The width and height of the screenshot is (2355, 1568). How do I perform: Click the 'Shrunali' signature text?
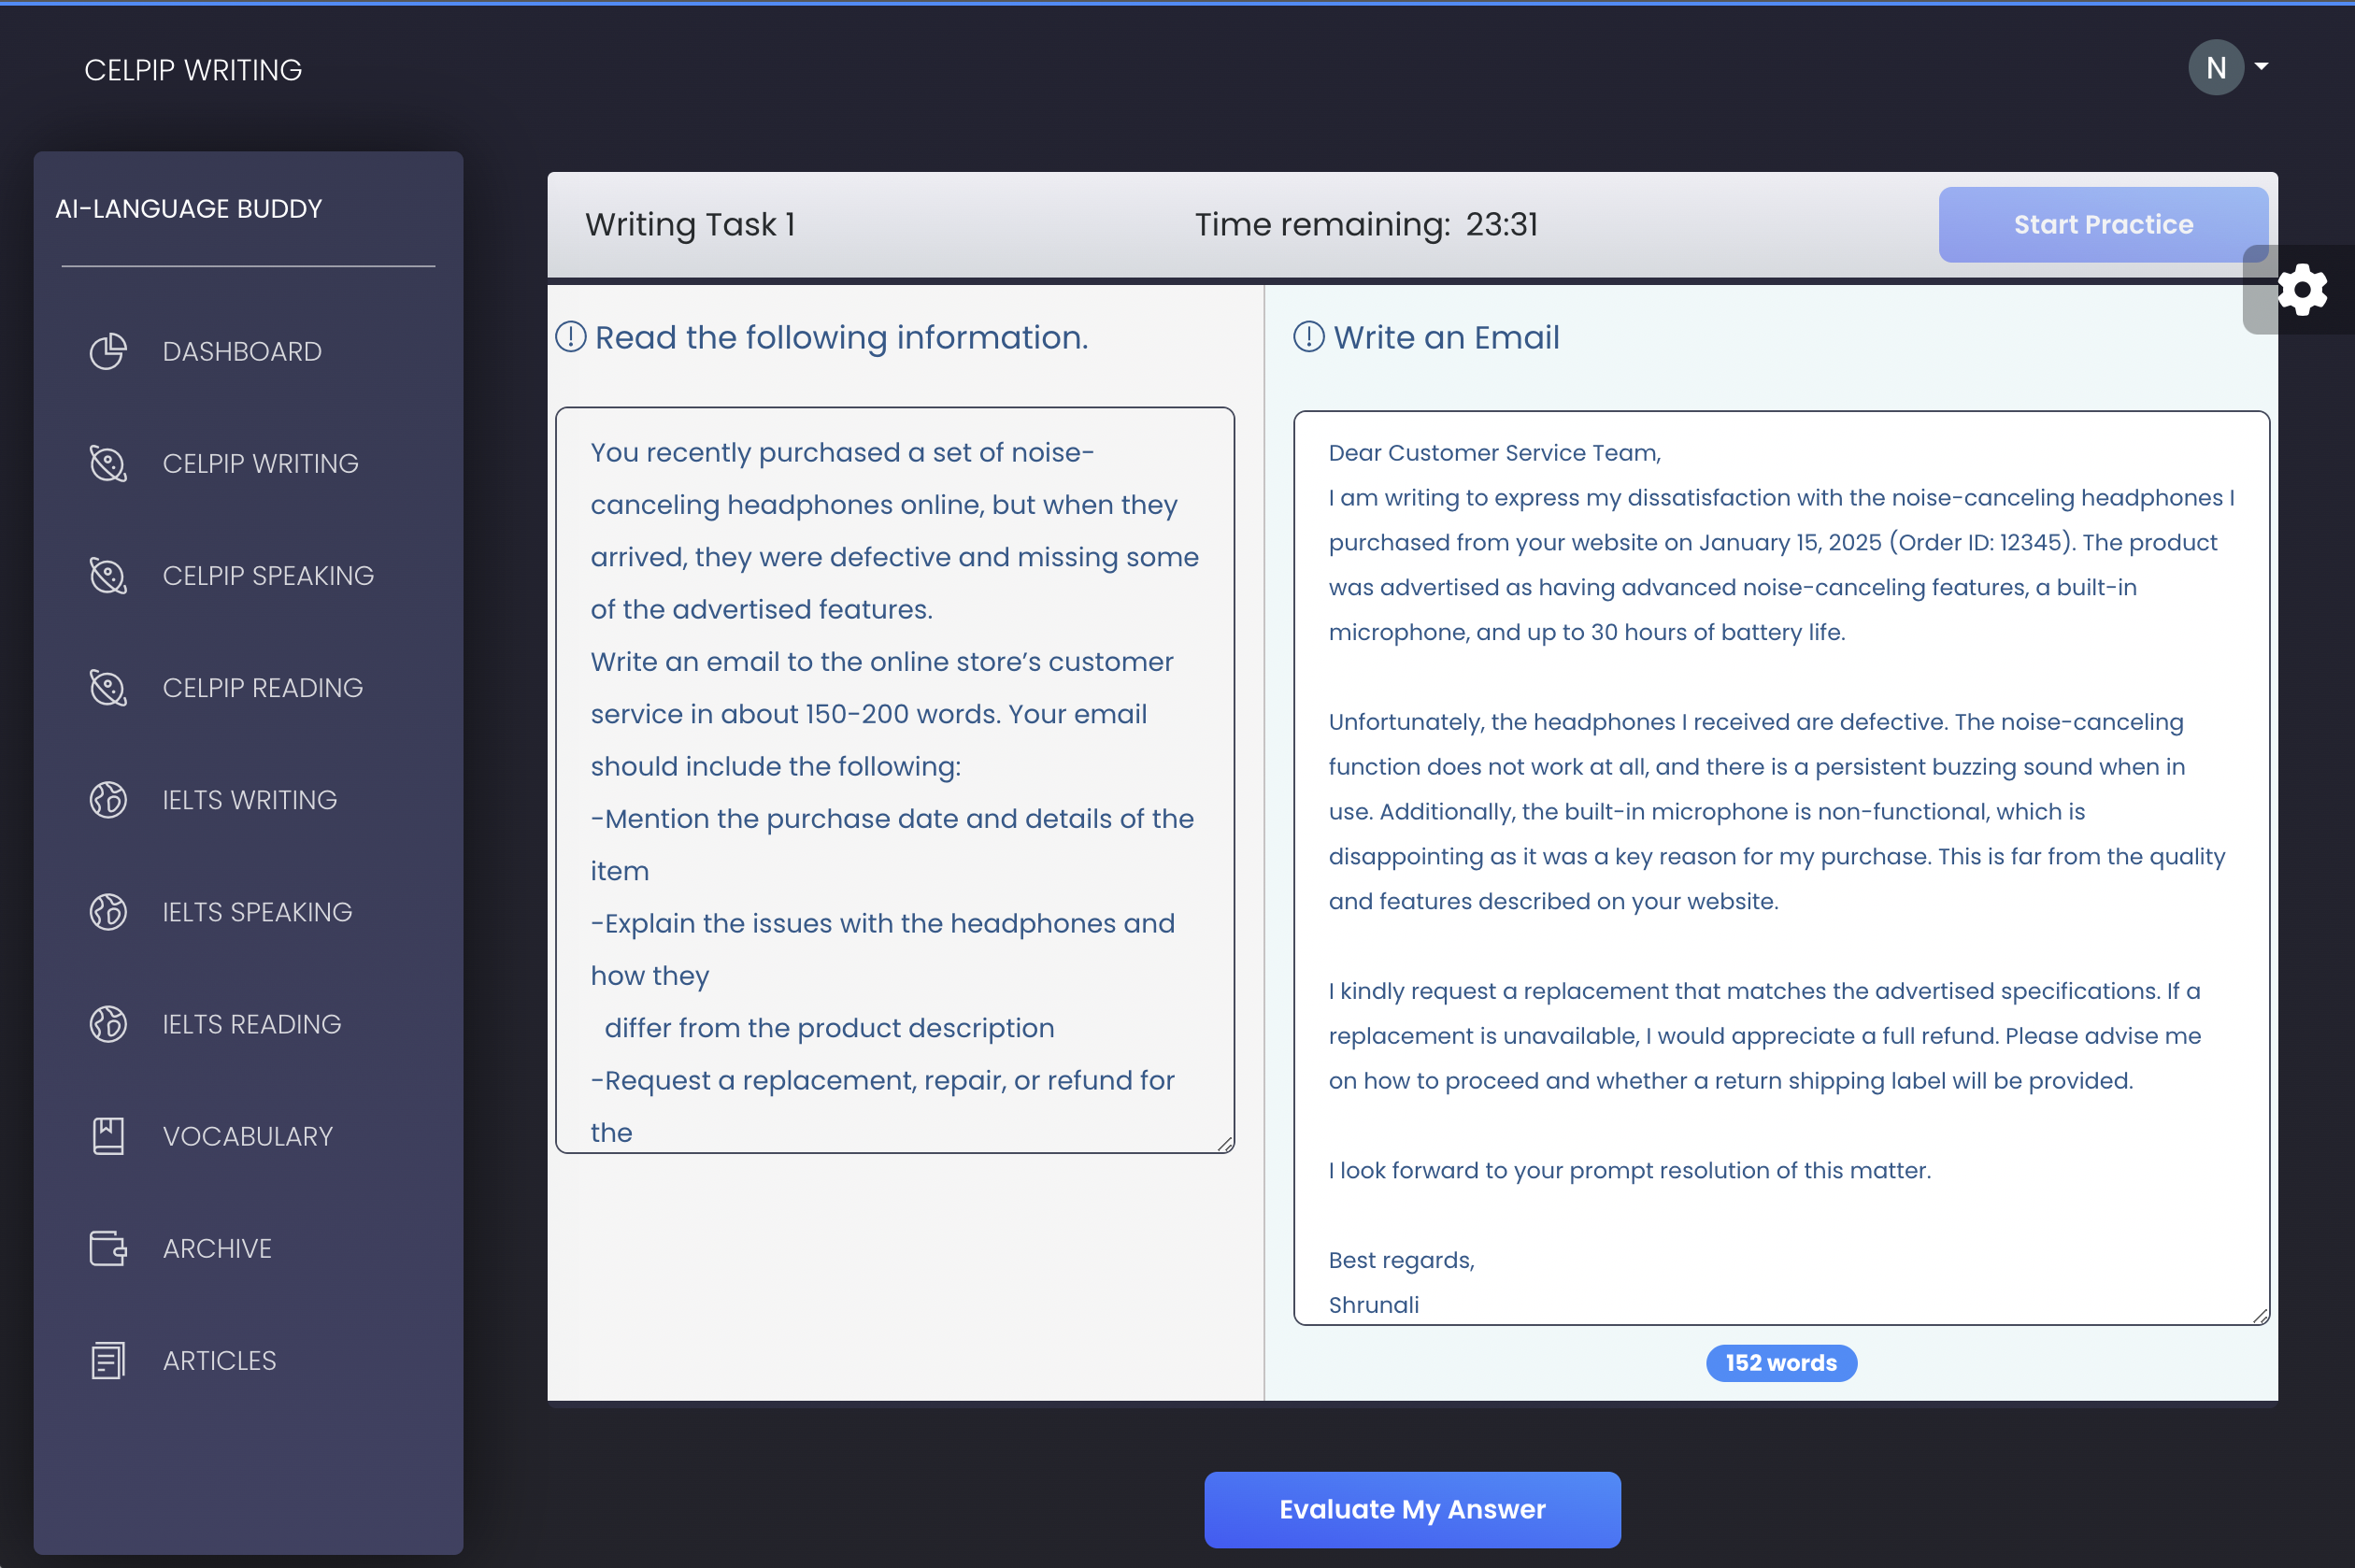[x=1373, y=1305]
